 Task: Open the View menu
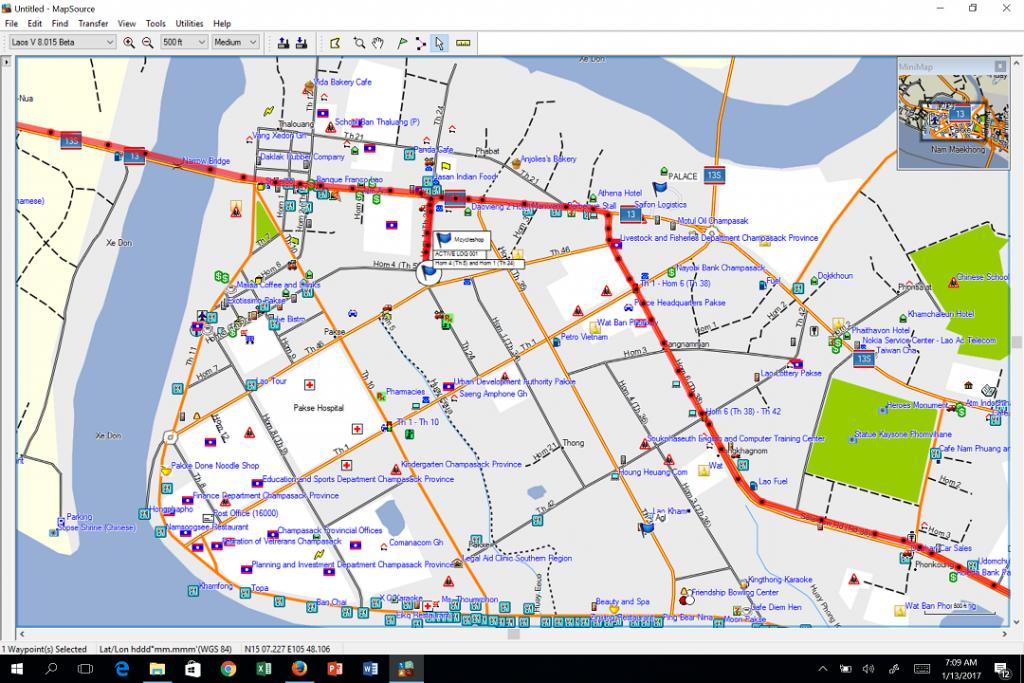tap(126, 24)
